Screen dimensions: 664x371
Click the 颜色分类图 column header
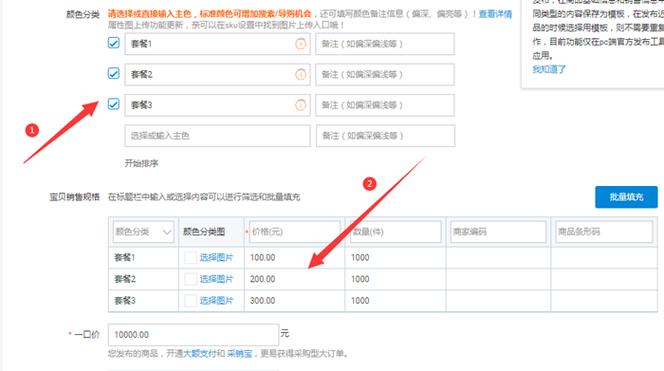[204, 232]
